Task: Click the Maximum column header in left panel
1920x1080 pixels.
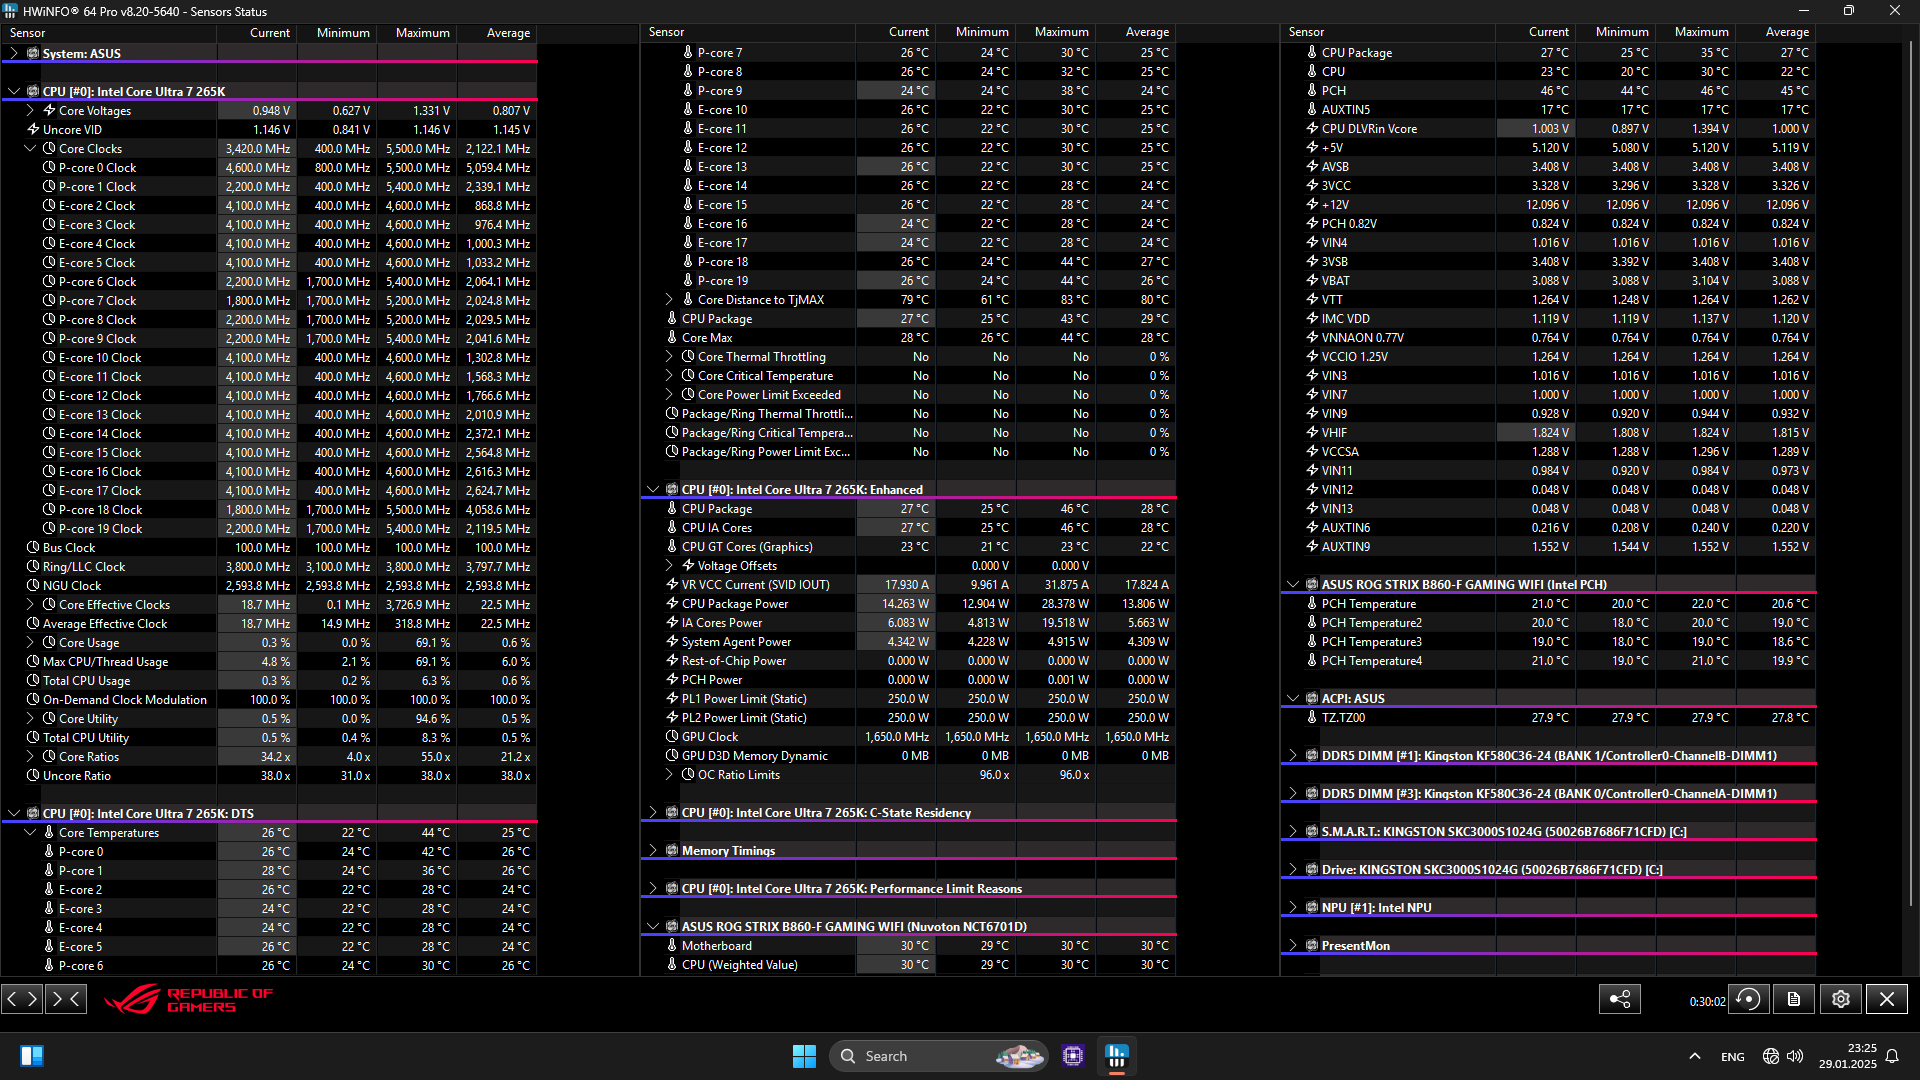Action: pos(422,33)
